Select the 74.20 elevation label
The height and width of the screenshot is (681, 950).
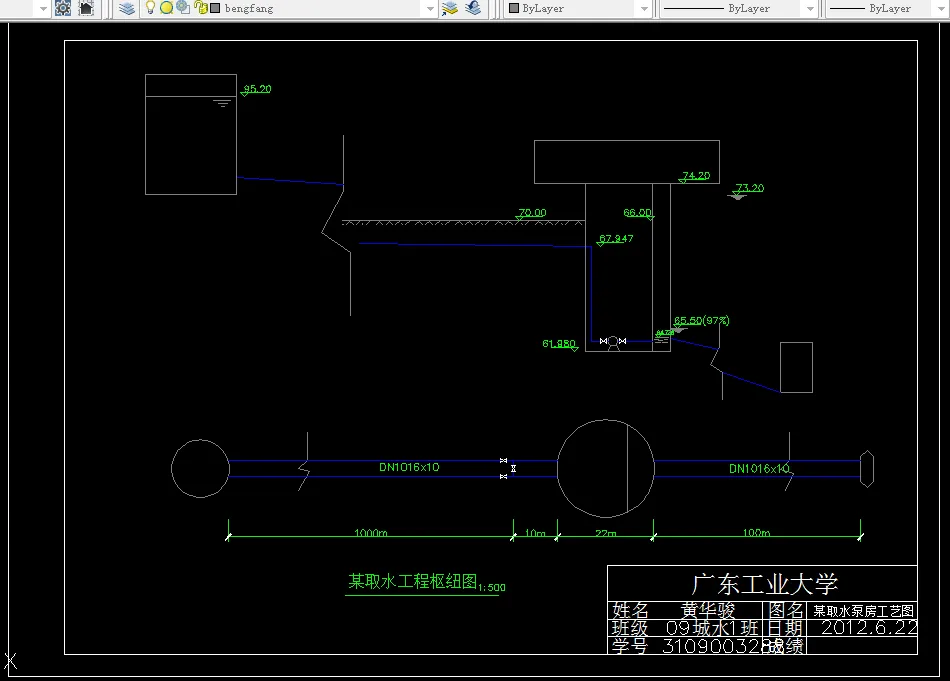pyautogui.click(x=696, y=176)
